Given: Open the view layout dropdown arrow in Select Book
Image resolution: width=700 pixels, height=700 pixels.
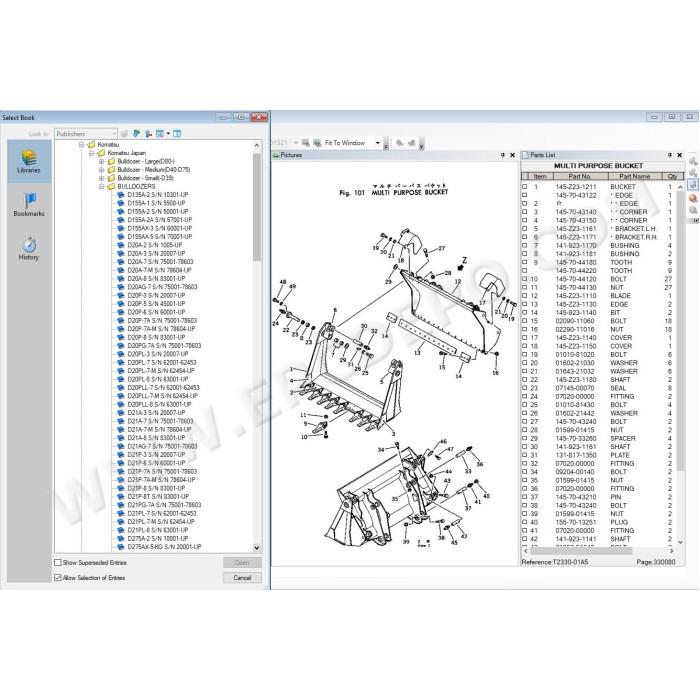Looking at the screenshot, I should point(168,133).
